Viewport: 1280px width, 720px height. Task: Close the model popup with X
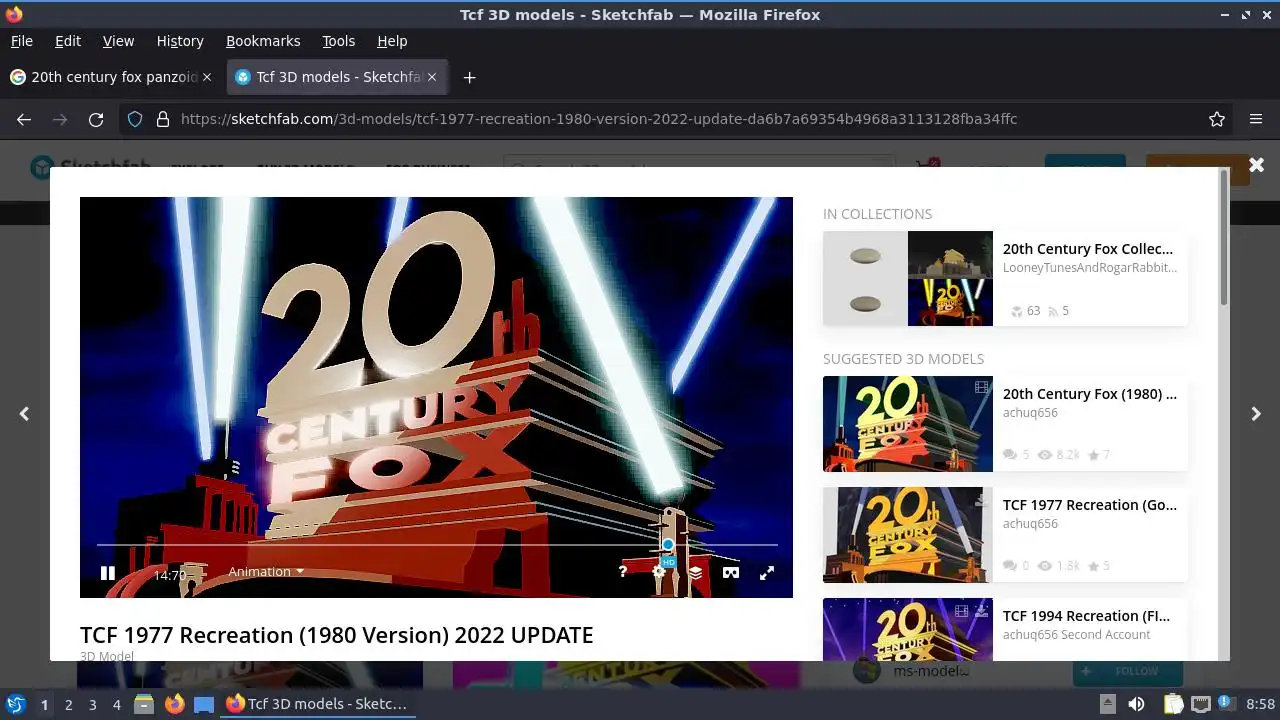pos(1256,165)
